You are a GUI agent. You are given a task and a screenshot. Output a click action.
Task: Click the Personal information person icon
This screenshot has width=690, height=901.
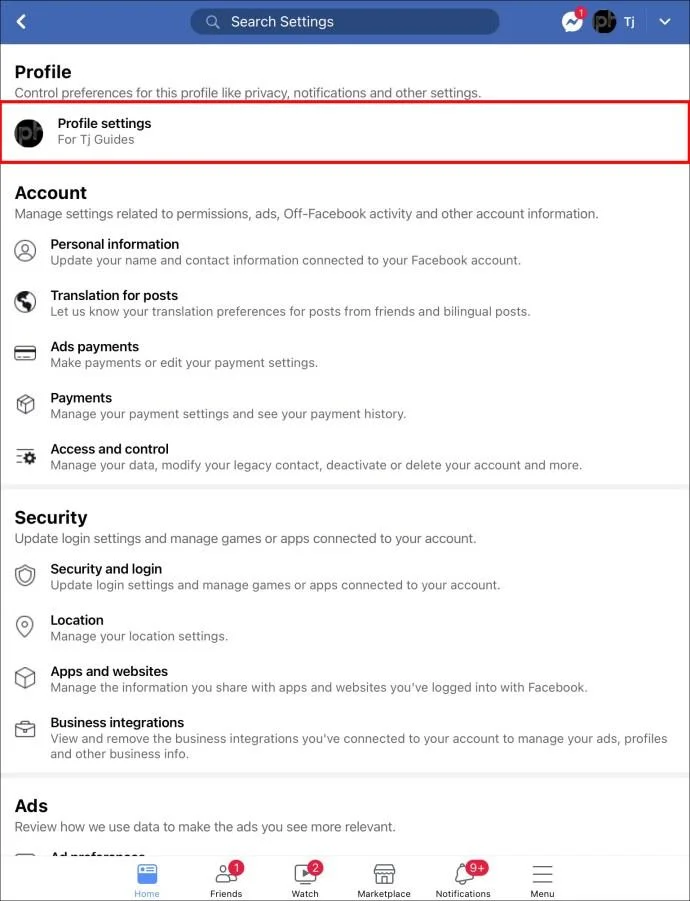(x=25, y=251)
